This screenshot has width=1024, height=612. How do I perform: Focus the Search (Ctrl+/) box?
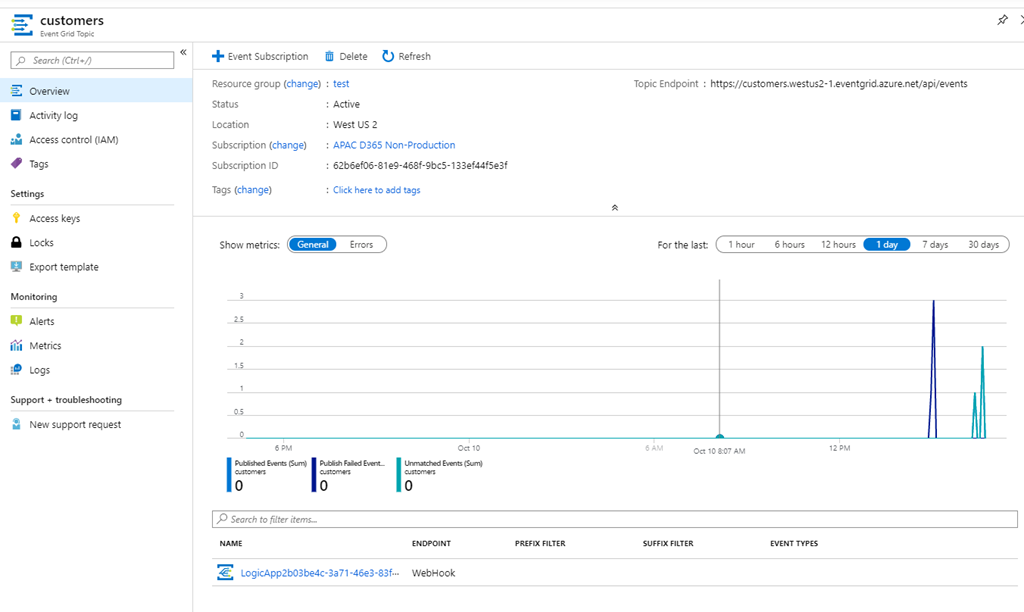(x=92, y=60)
